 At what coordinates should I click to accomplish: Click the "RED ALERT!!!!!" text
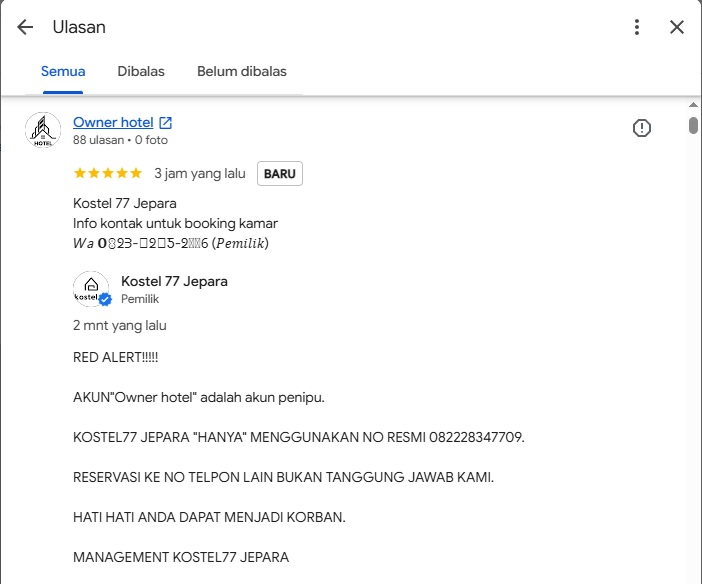coord(116,357)
